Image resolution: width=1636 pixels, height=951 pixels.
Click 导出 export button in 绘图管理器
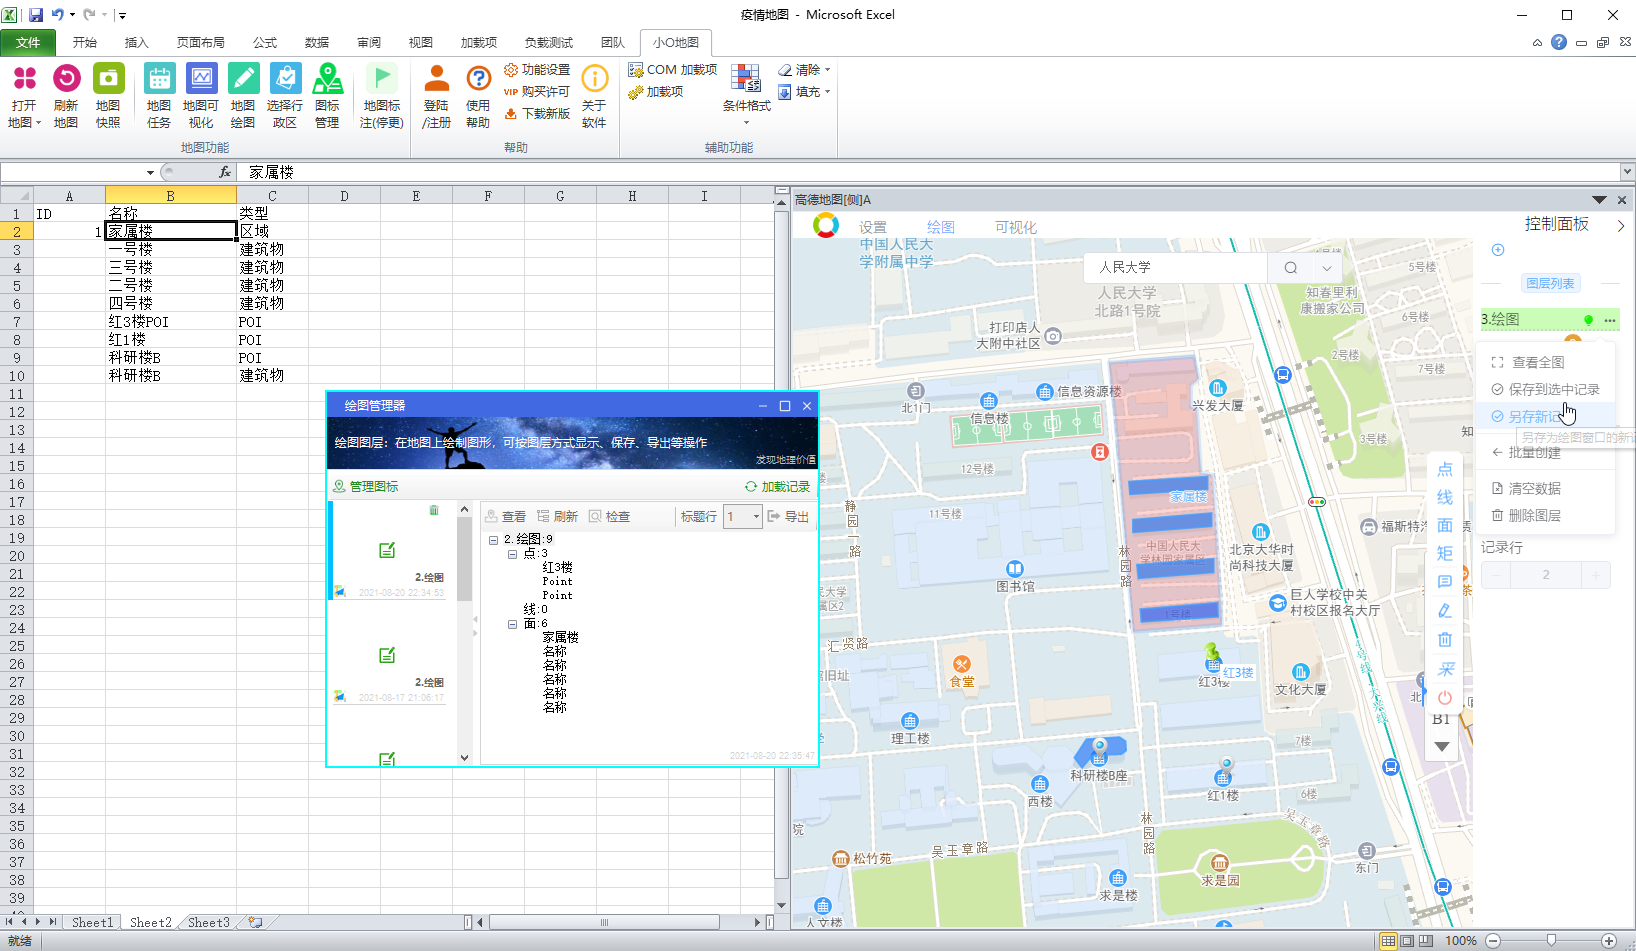coord(788,516)
